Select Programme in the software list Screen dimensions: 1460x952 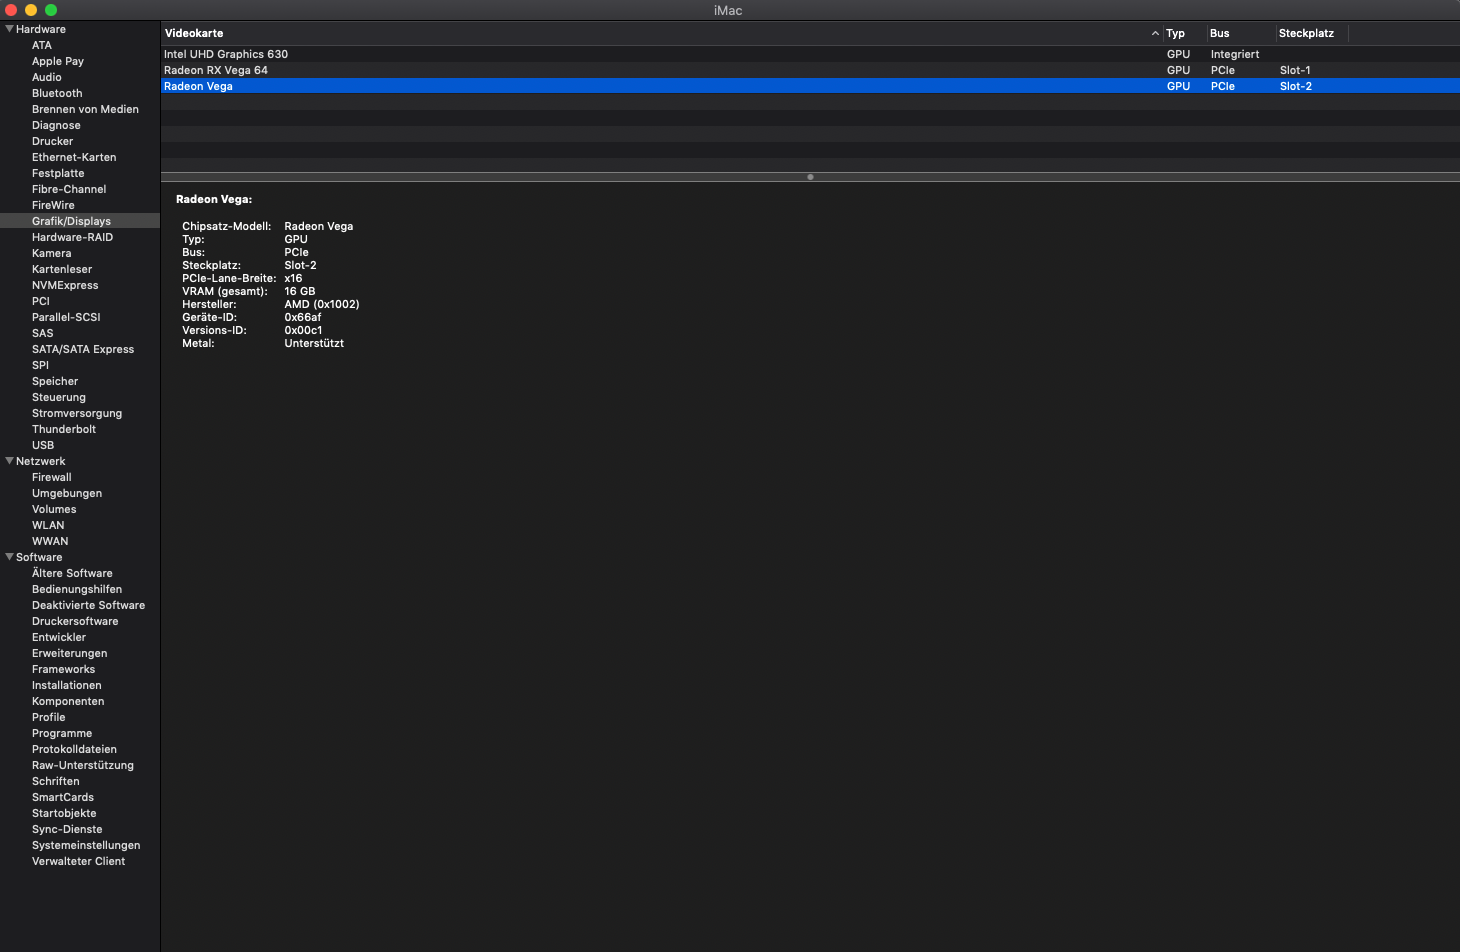click(62, 733)
